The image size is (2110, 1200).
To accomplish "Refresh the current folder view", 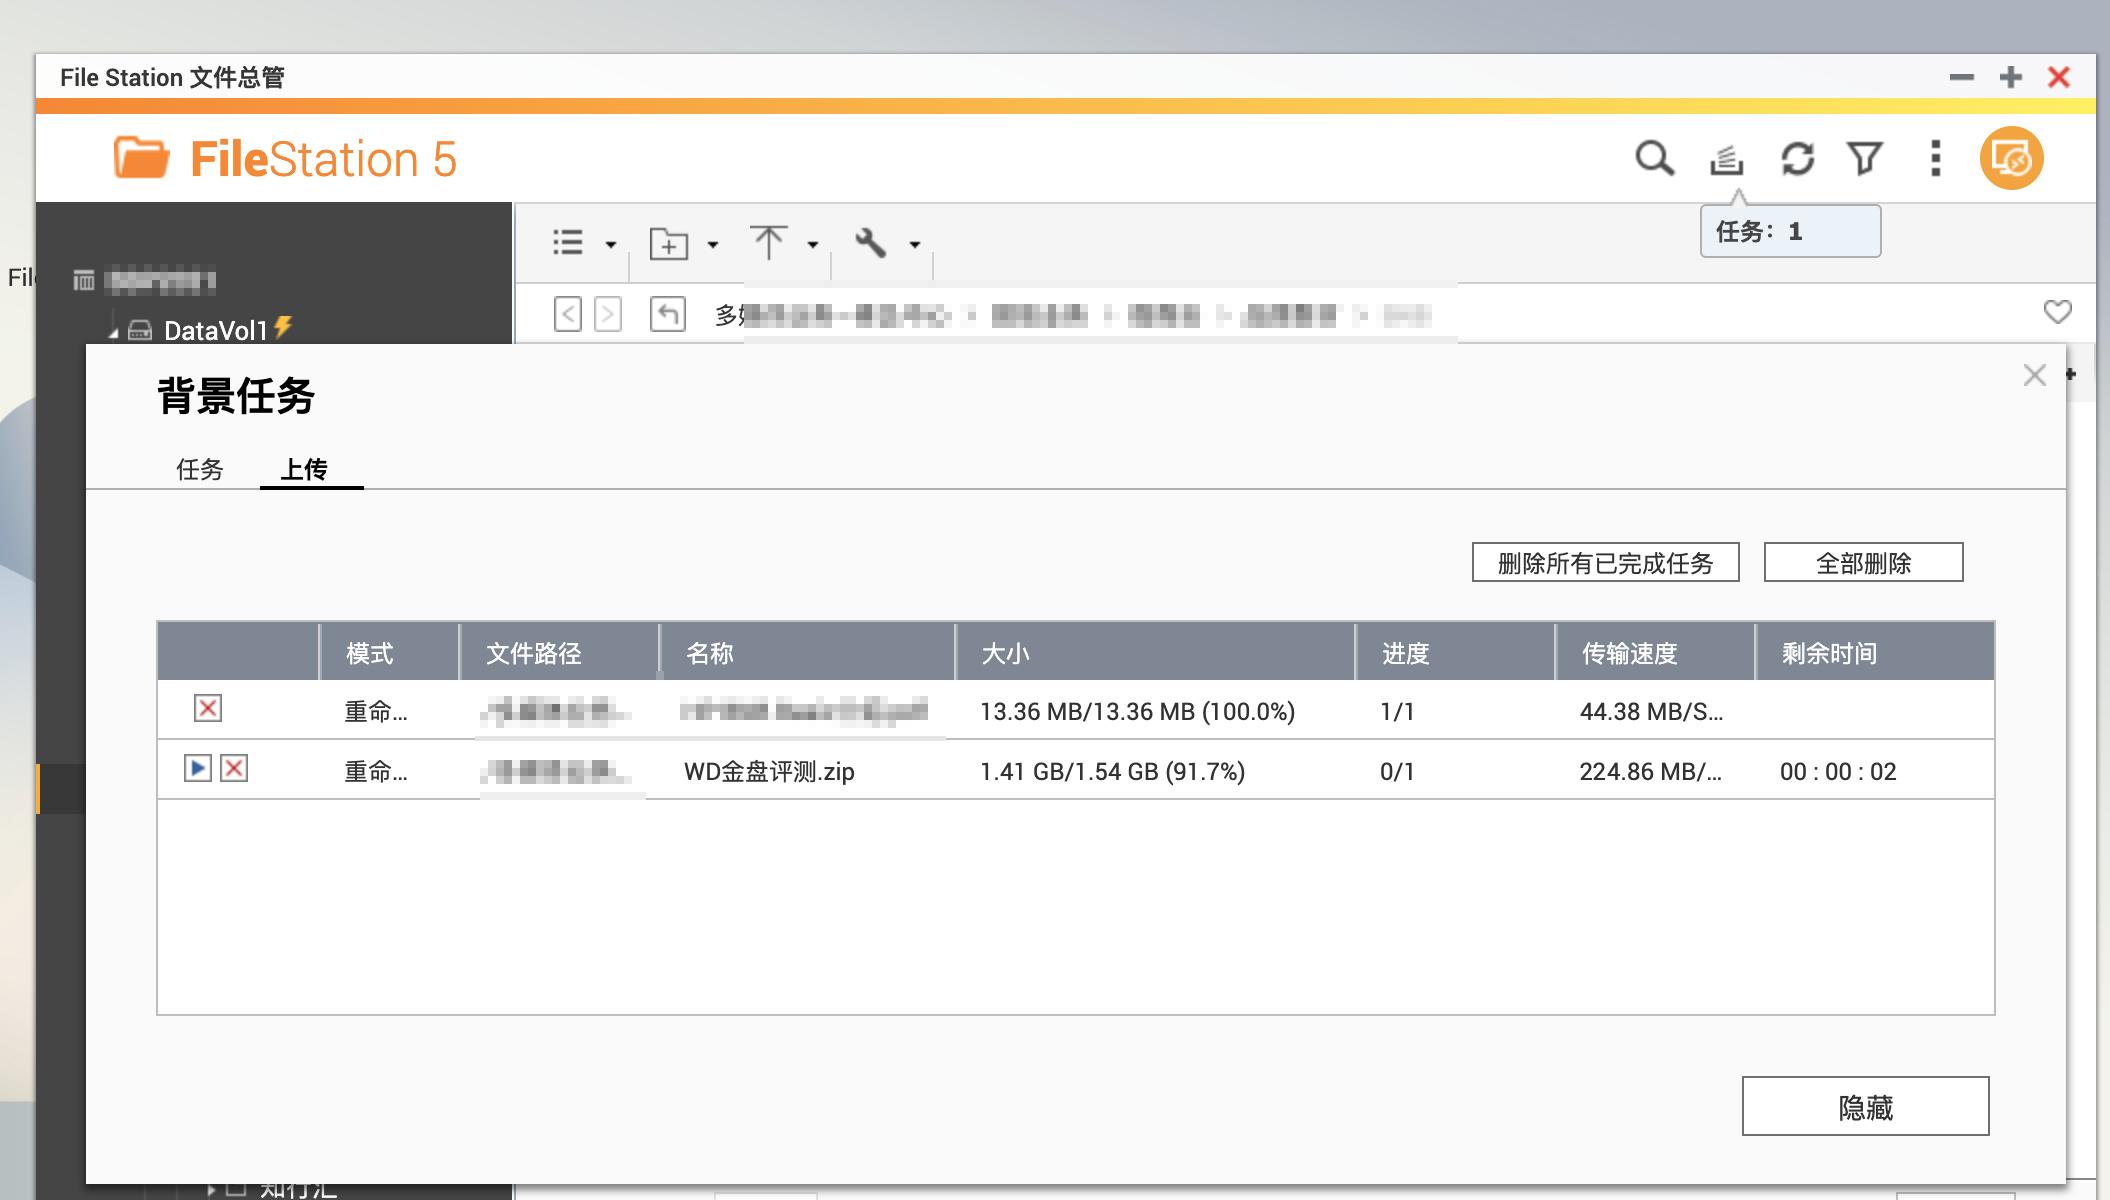I will point(1799,158).
